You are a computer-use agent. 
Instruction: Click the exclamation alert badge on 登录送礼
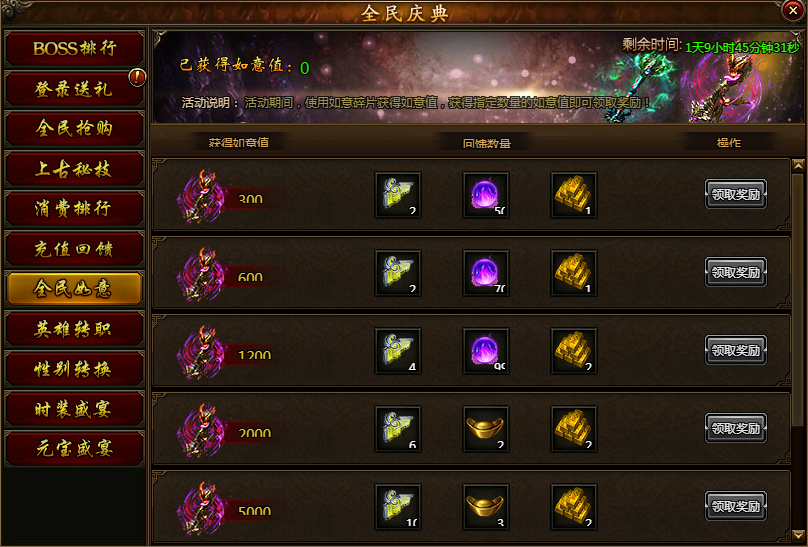[x=137, y=77]
